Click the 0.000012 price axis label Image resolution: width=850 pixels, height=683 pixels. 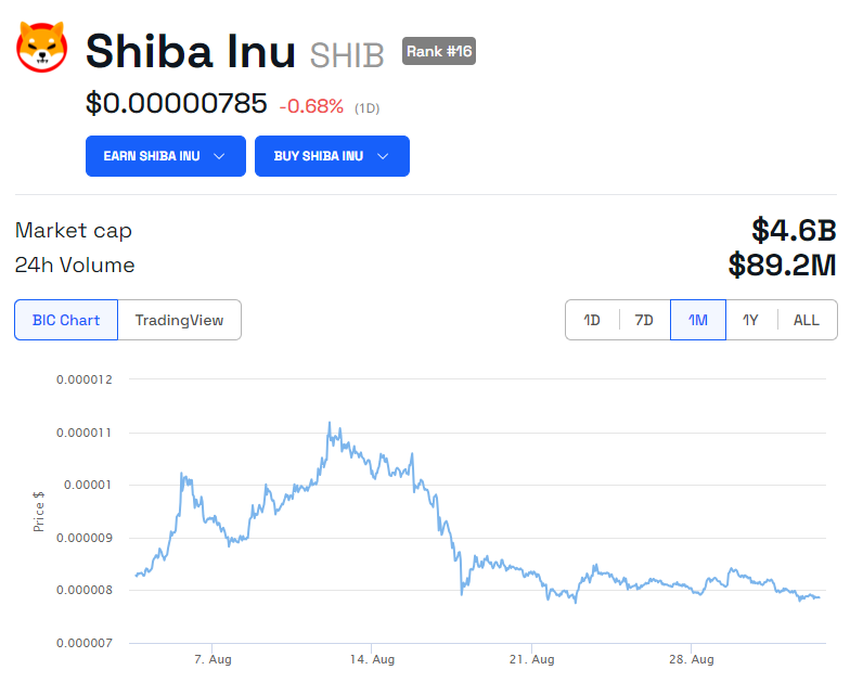click(x=84, y=380)
